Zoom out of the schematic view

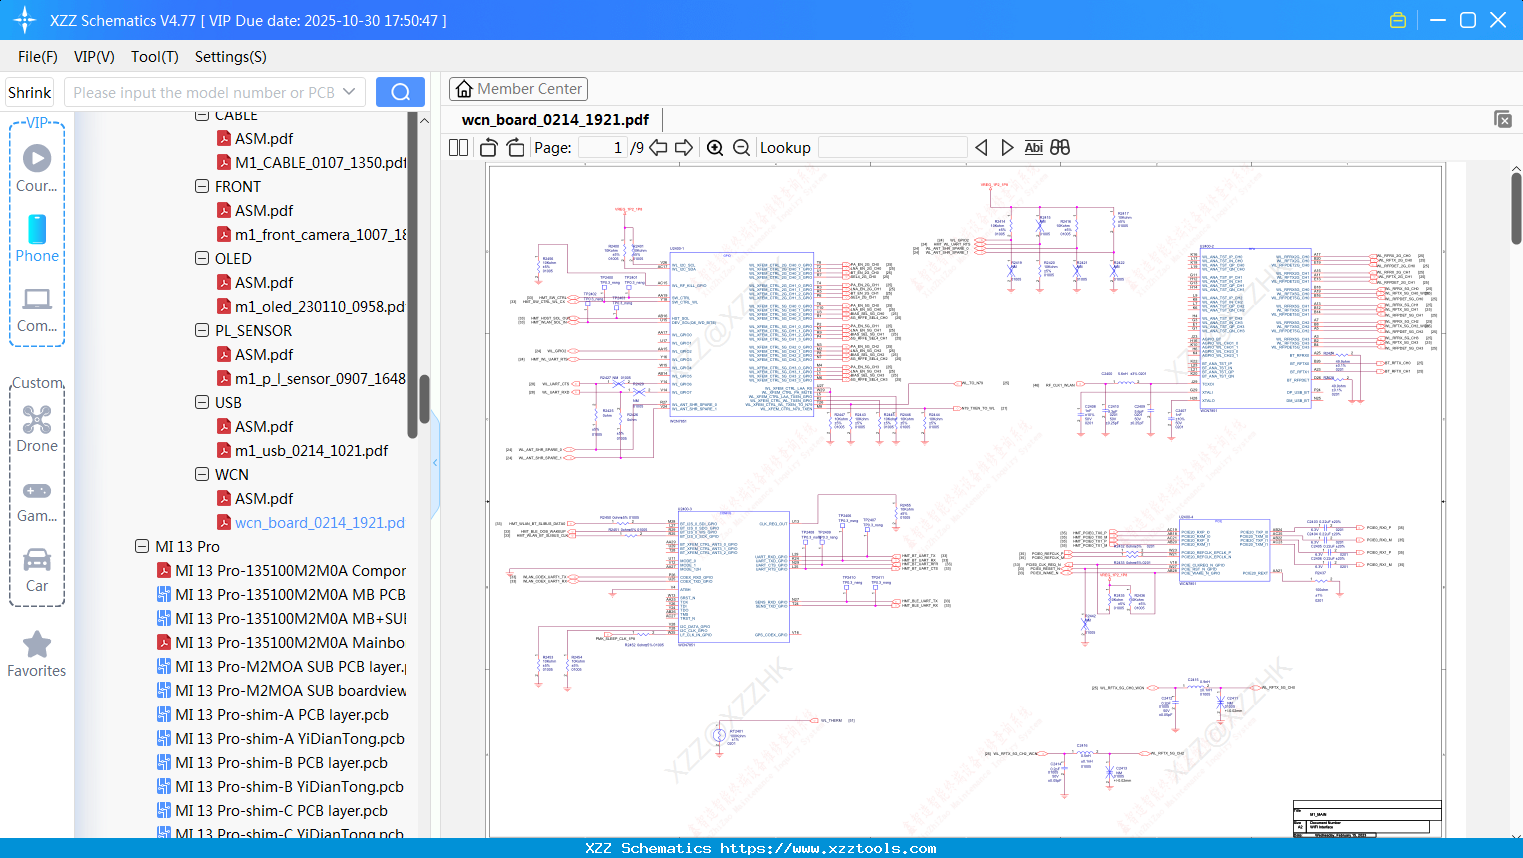pos(740,147)
